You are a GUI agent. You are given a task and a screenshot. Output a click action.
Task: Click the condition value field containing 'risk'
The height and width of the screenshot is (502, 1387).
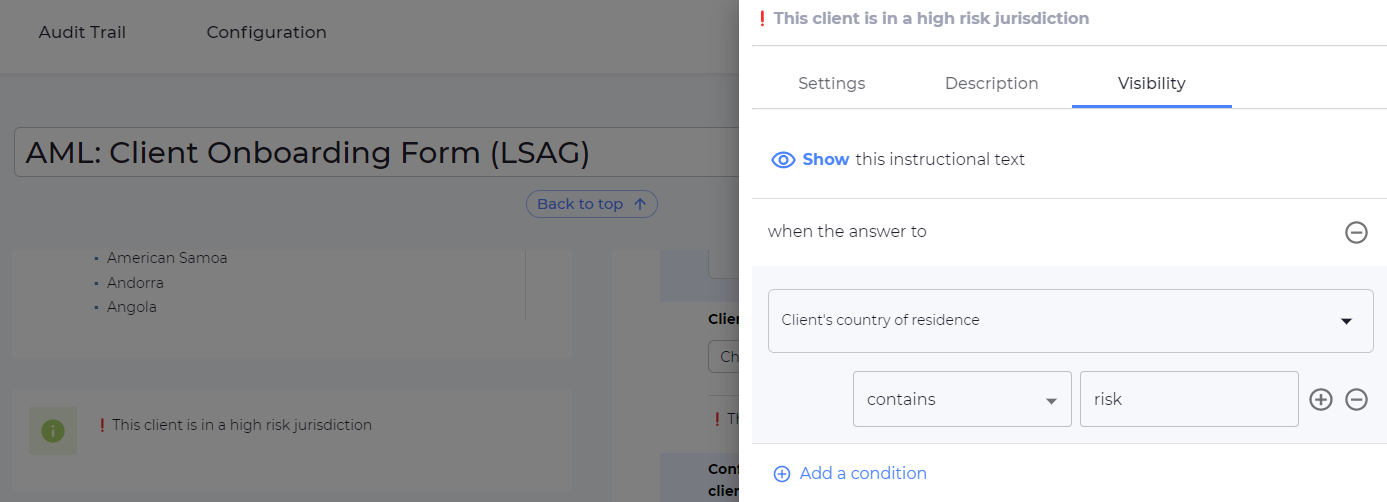[x=1188, y=399]
